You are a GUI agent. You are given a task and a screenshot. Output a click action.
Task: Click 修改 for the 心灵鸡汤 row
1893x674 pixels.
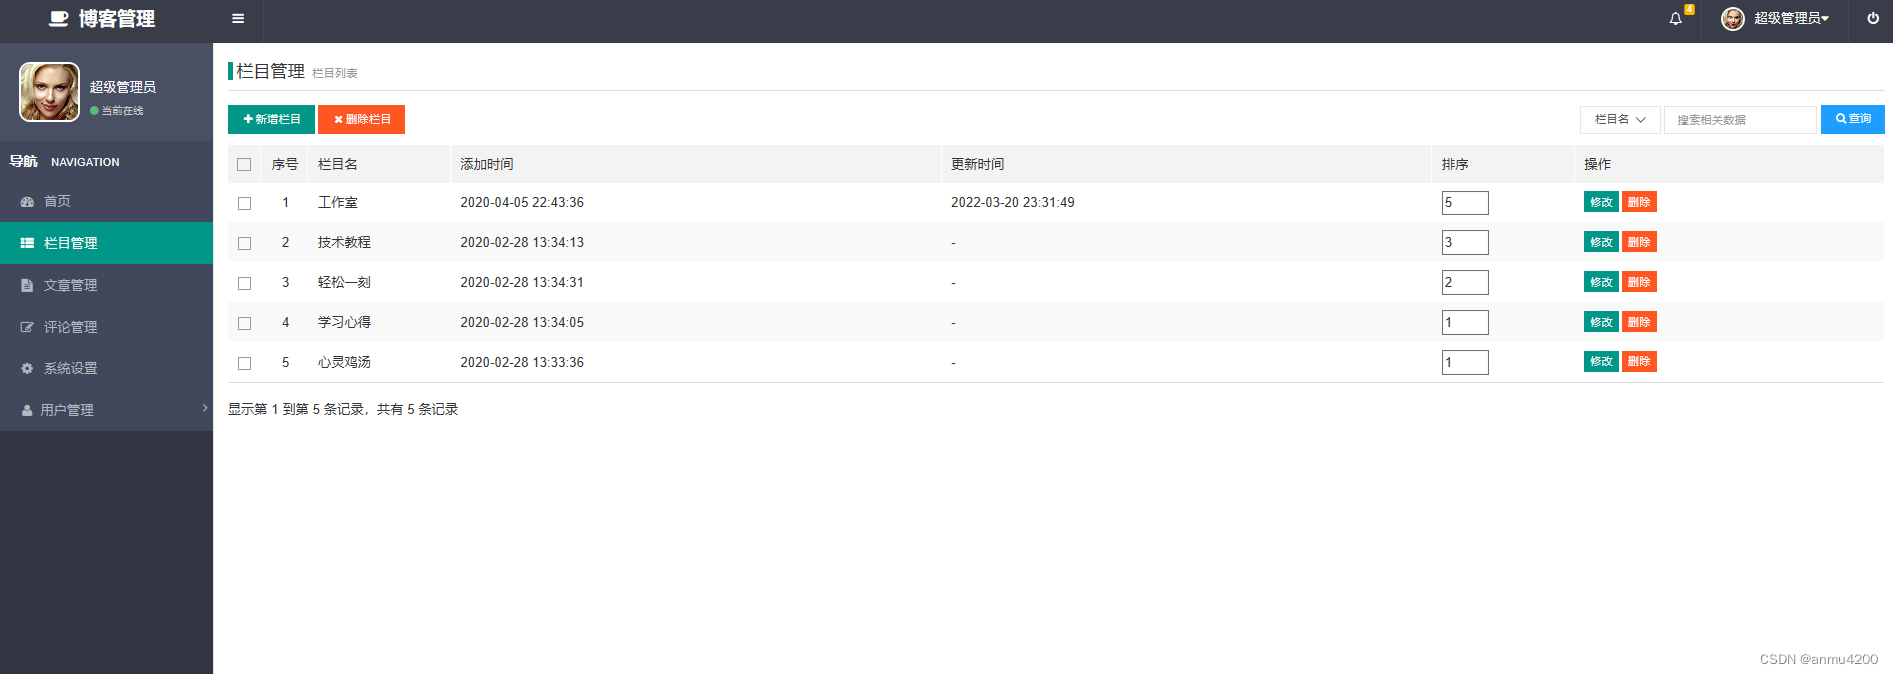tap(1601, 361)
